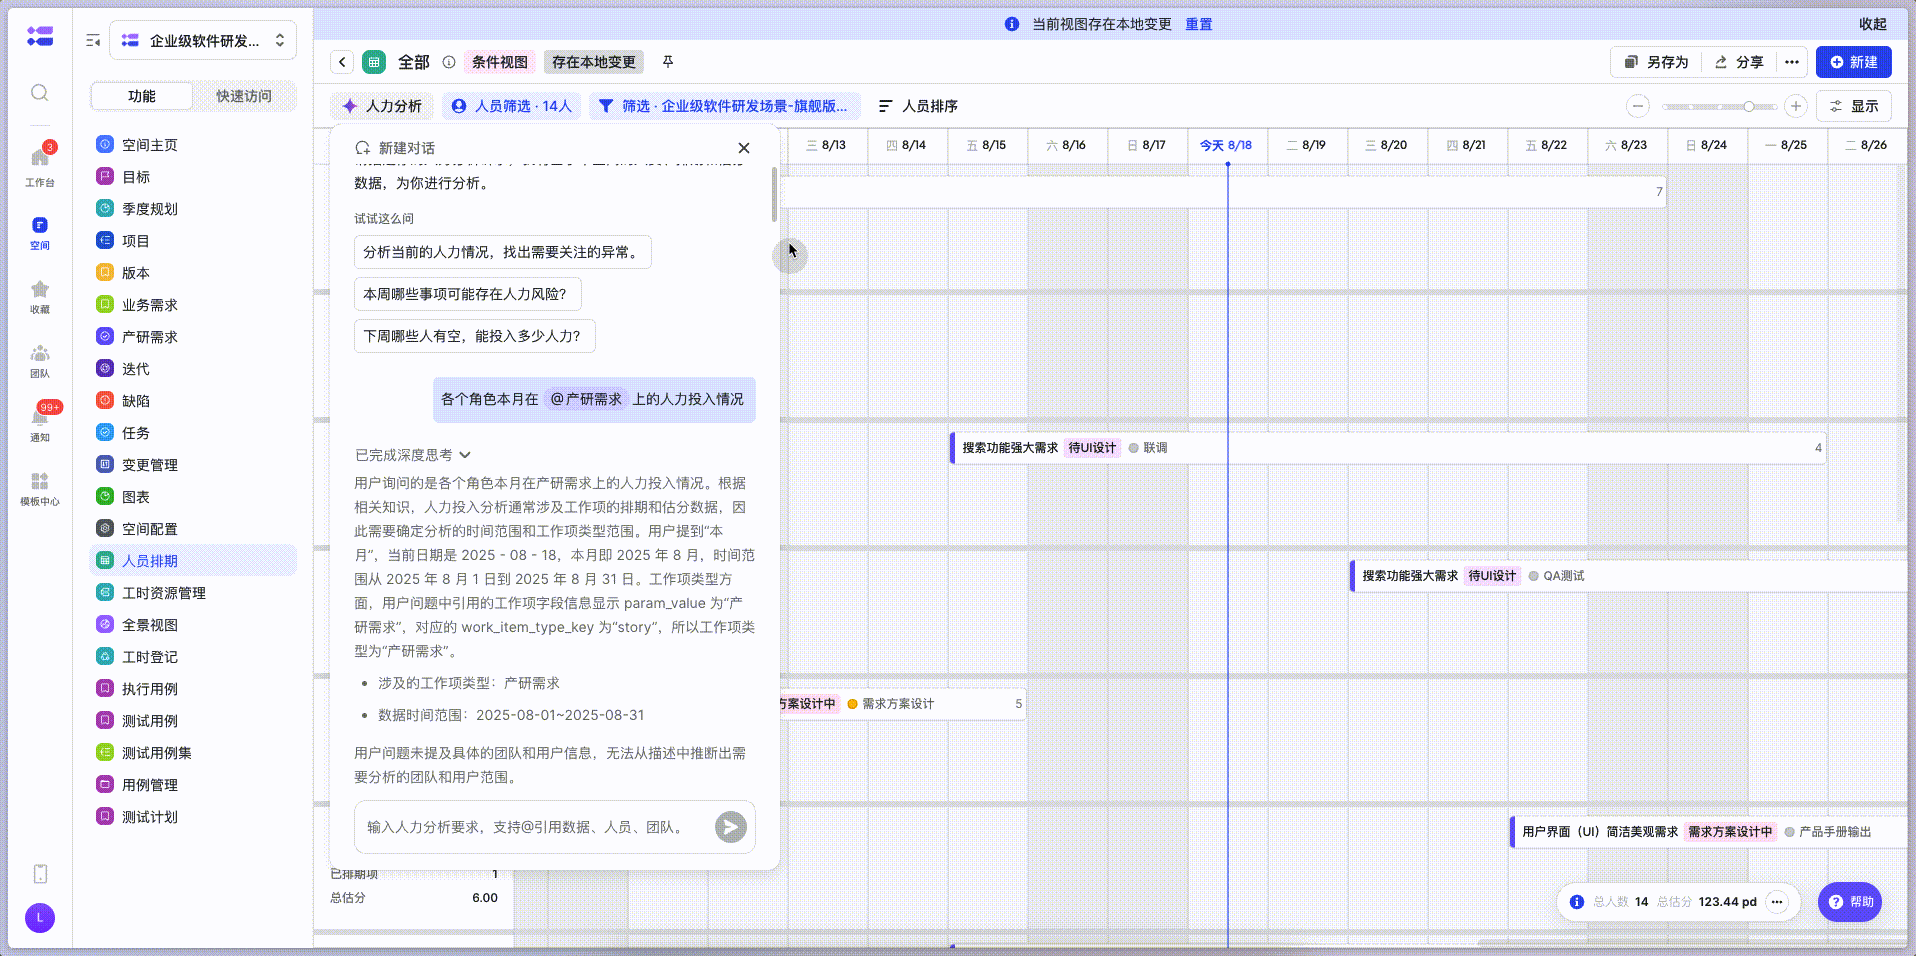Open the 企业级软件研发 space dropdown
This screenshot has height=956, width=1916.
tap(203, 41)
